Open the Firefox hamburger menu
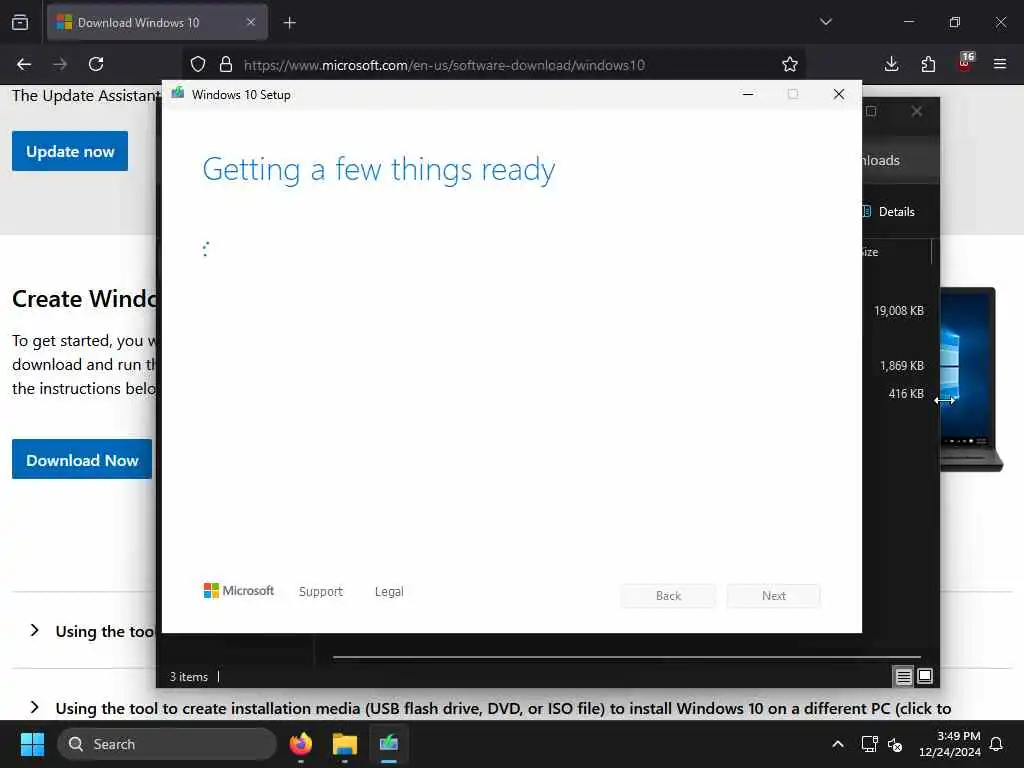 tap(1000, 64)
